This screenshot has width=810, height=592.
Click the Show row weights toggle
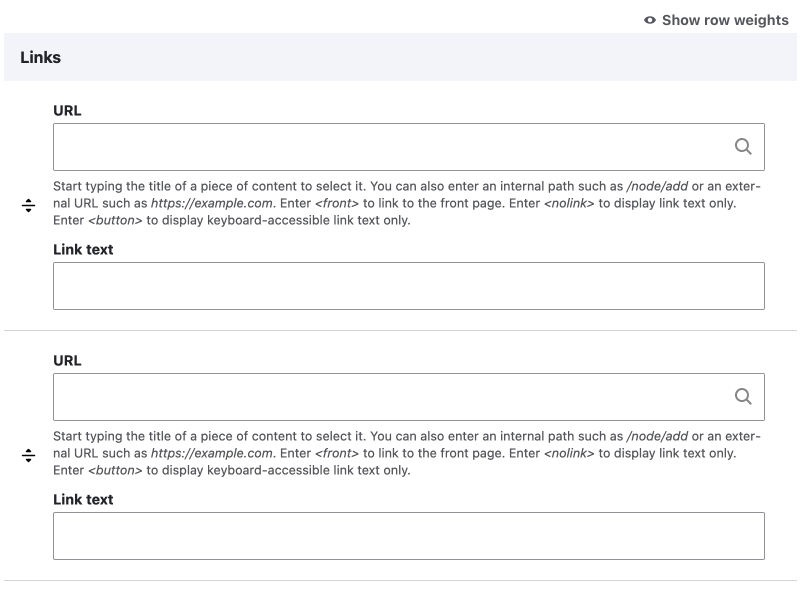pos(716,20)
